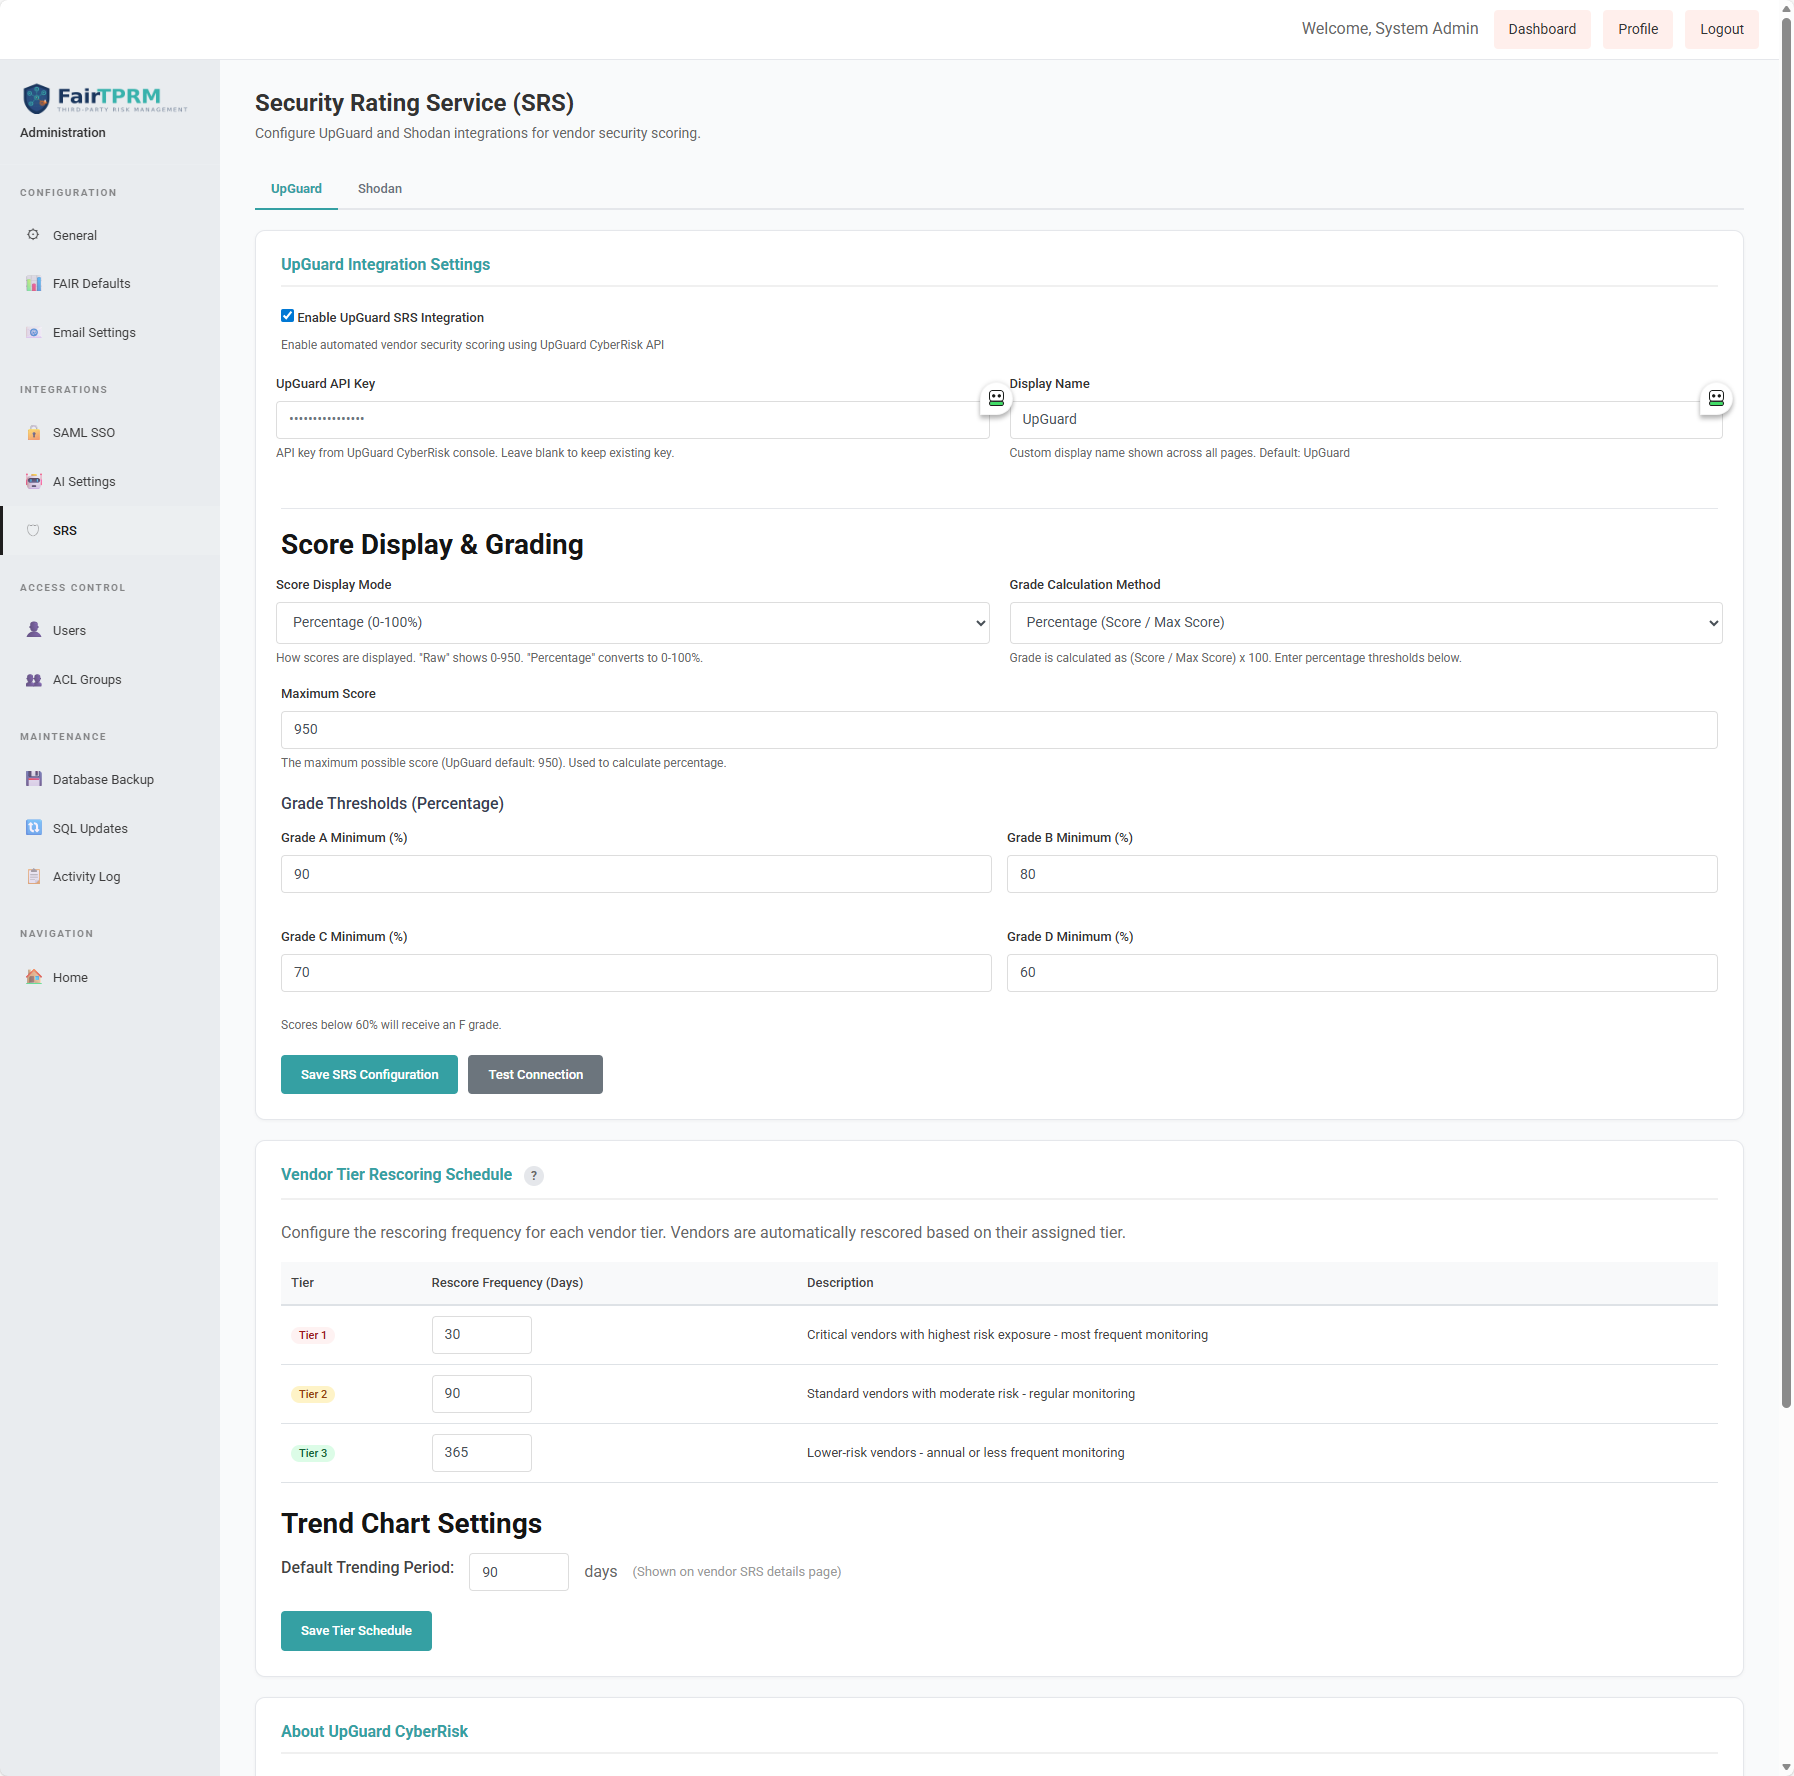This screenshot has width=1794, height=1776.
Task: Click the page vertical scrollbar
Action: click(1786, 700)
